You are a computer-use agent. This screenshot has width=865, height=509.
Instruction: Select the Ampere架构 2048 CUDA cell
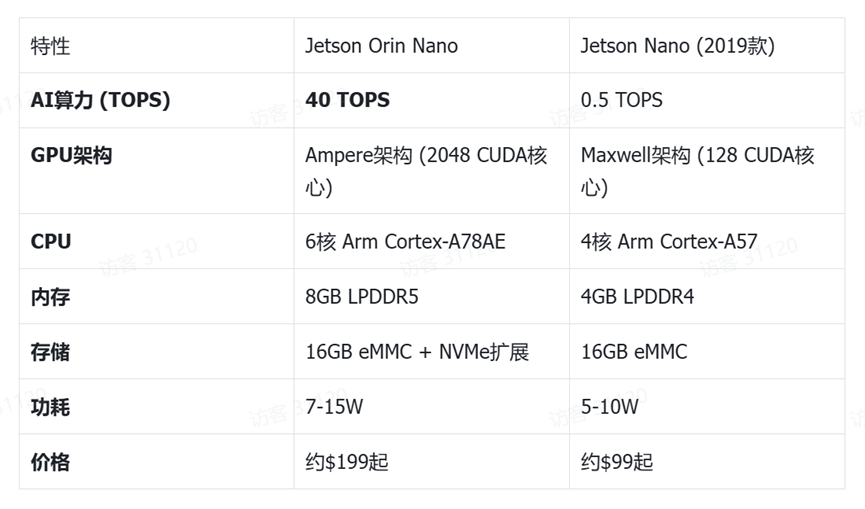(426, 171)
